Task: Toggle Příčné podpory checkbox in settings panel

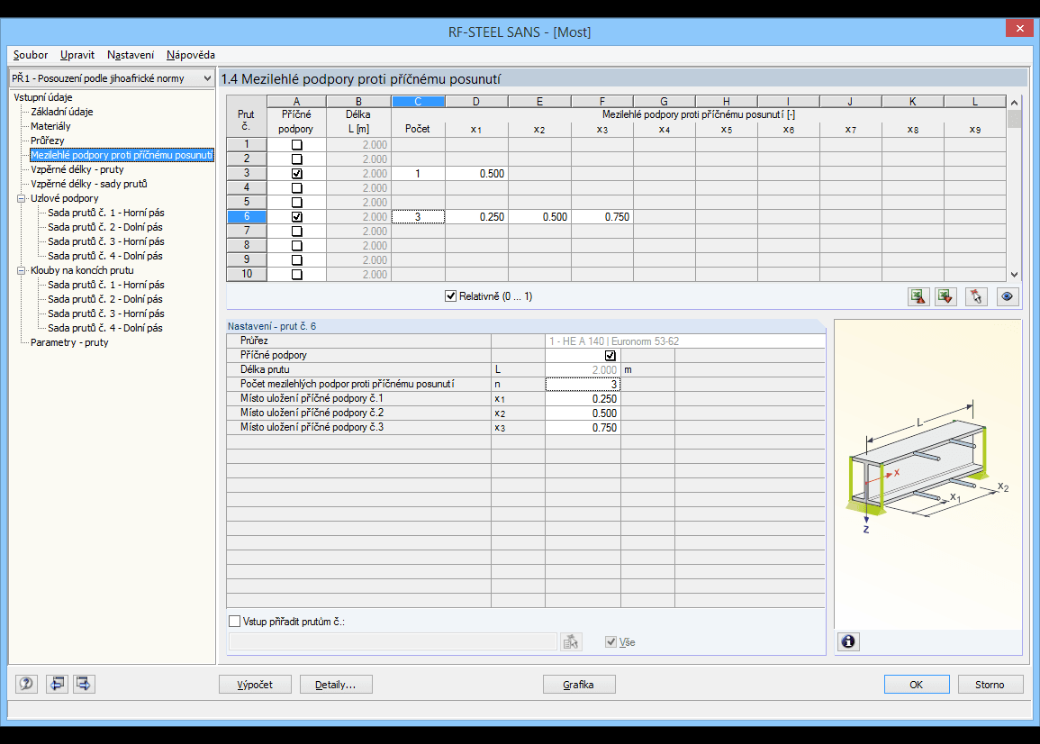Action: pos(610,355)
